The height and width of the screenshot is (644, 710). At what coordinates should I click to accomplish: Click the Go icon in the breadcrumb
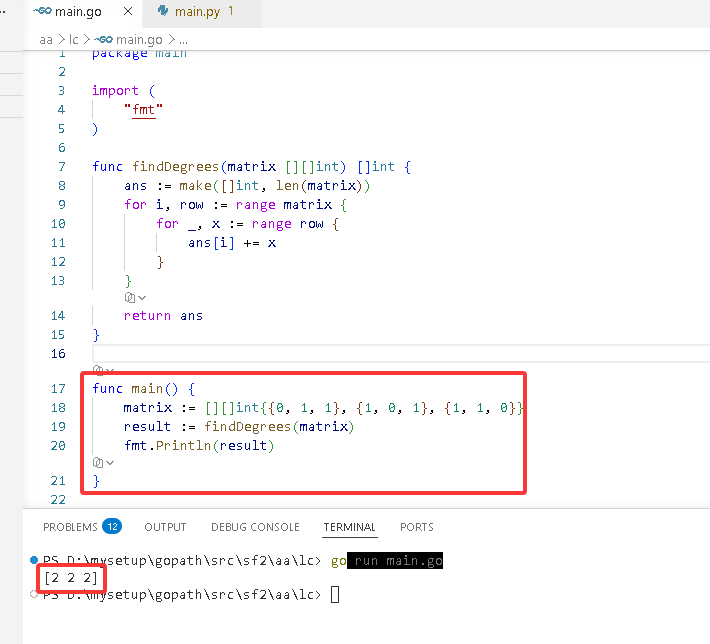point(103,40)
